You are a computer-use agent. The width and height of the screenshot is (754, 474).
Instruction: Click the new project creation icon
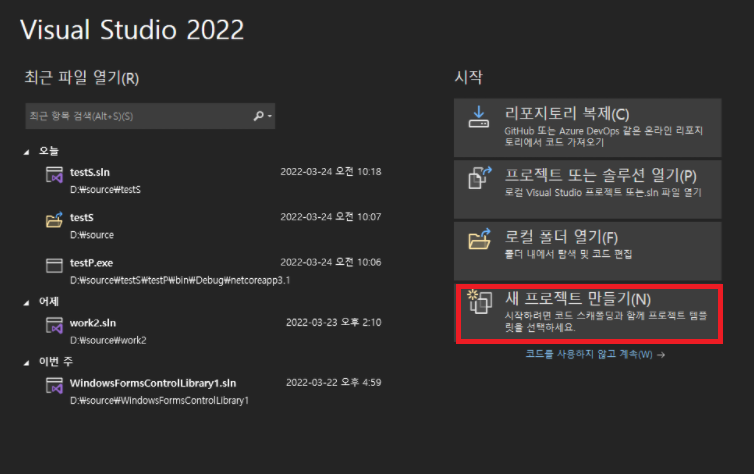pos(480,301)
